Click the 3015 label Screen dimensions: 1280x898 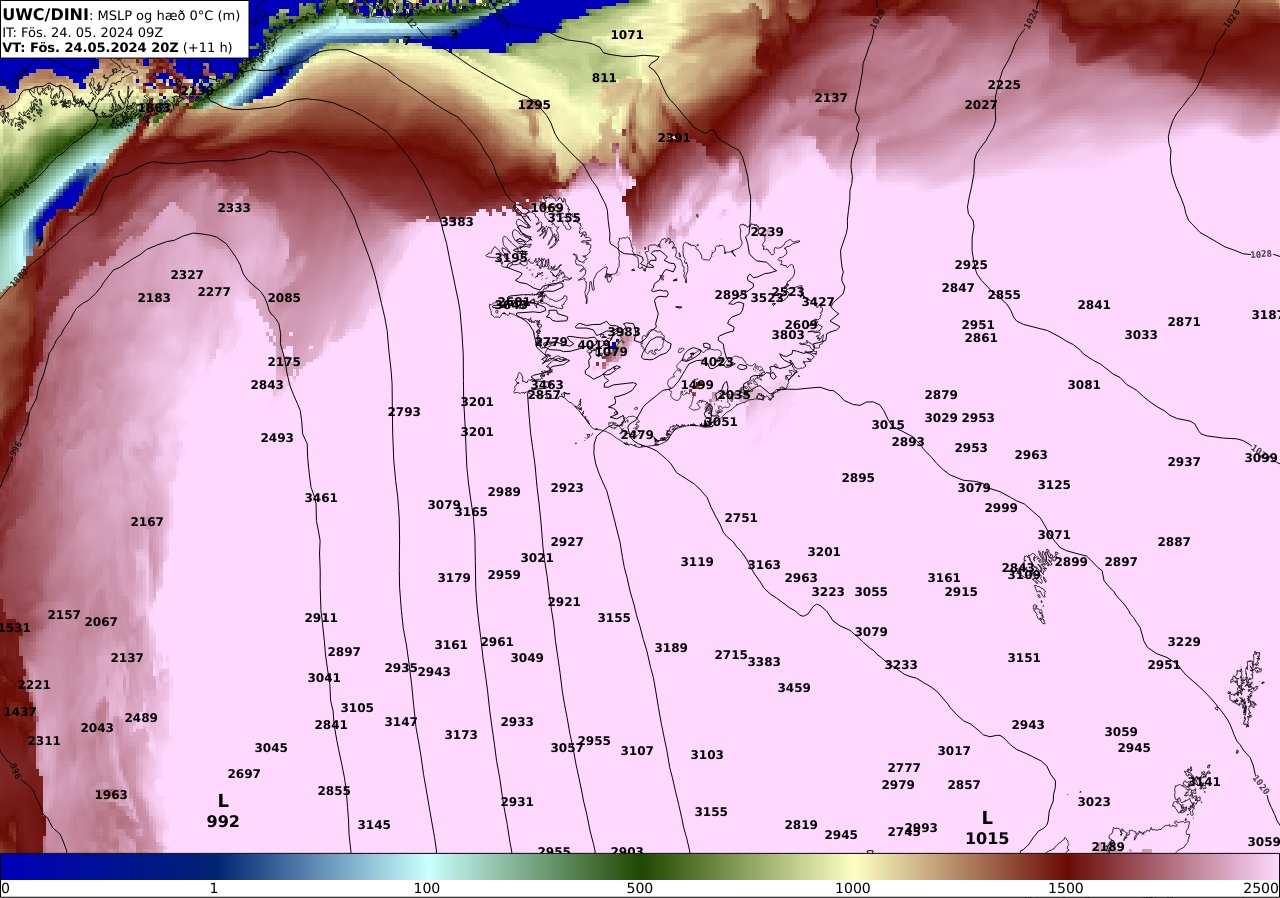[x=888, y=425]
